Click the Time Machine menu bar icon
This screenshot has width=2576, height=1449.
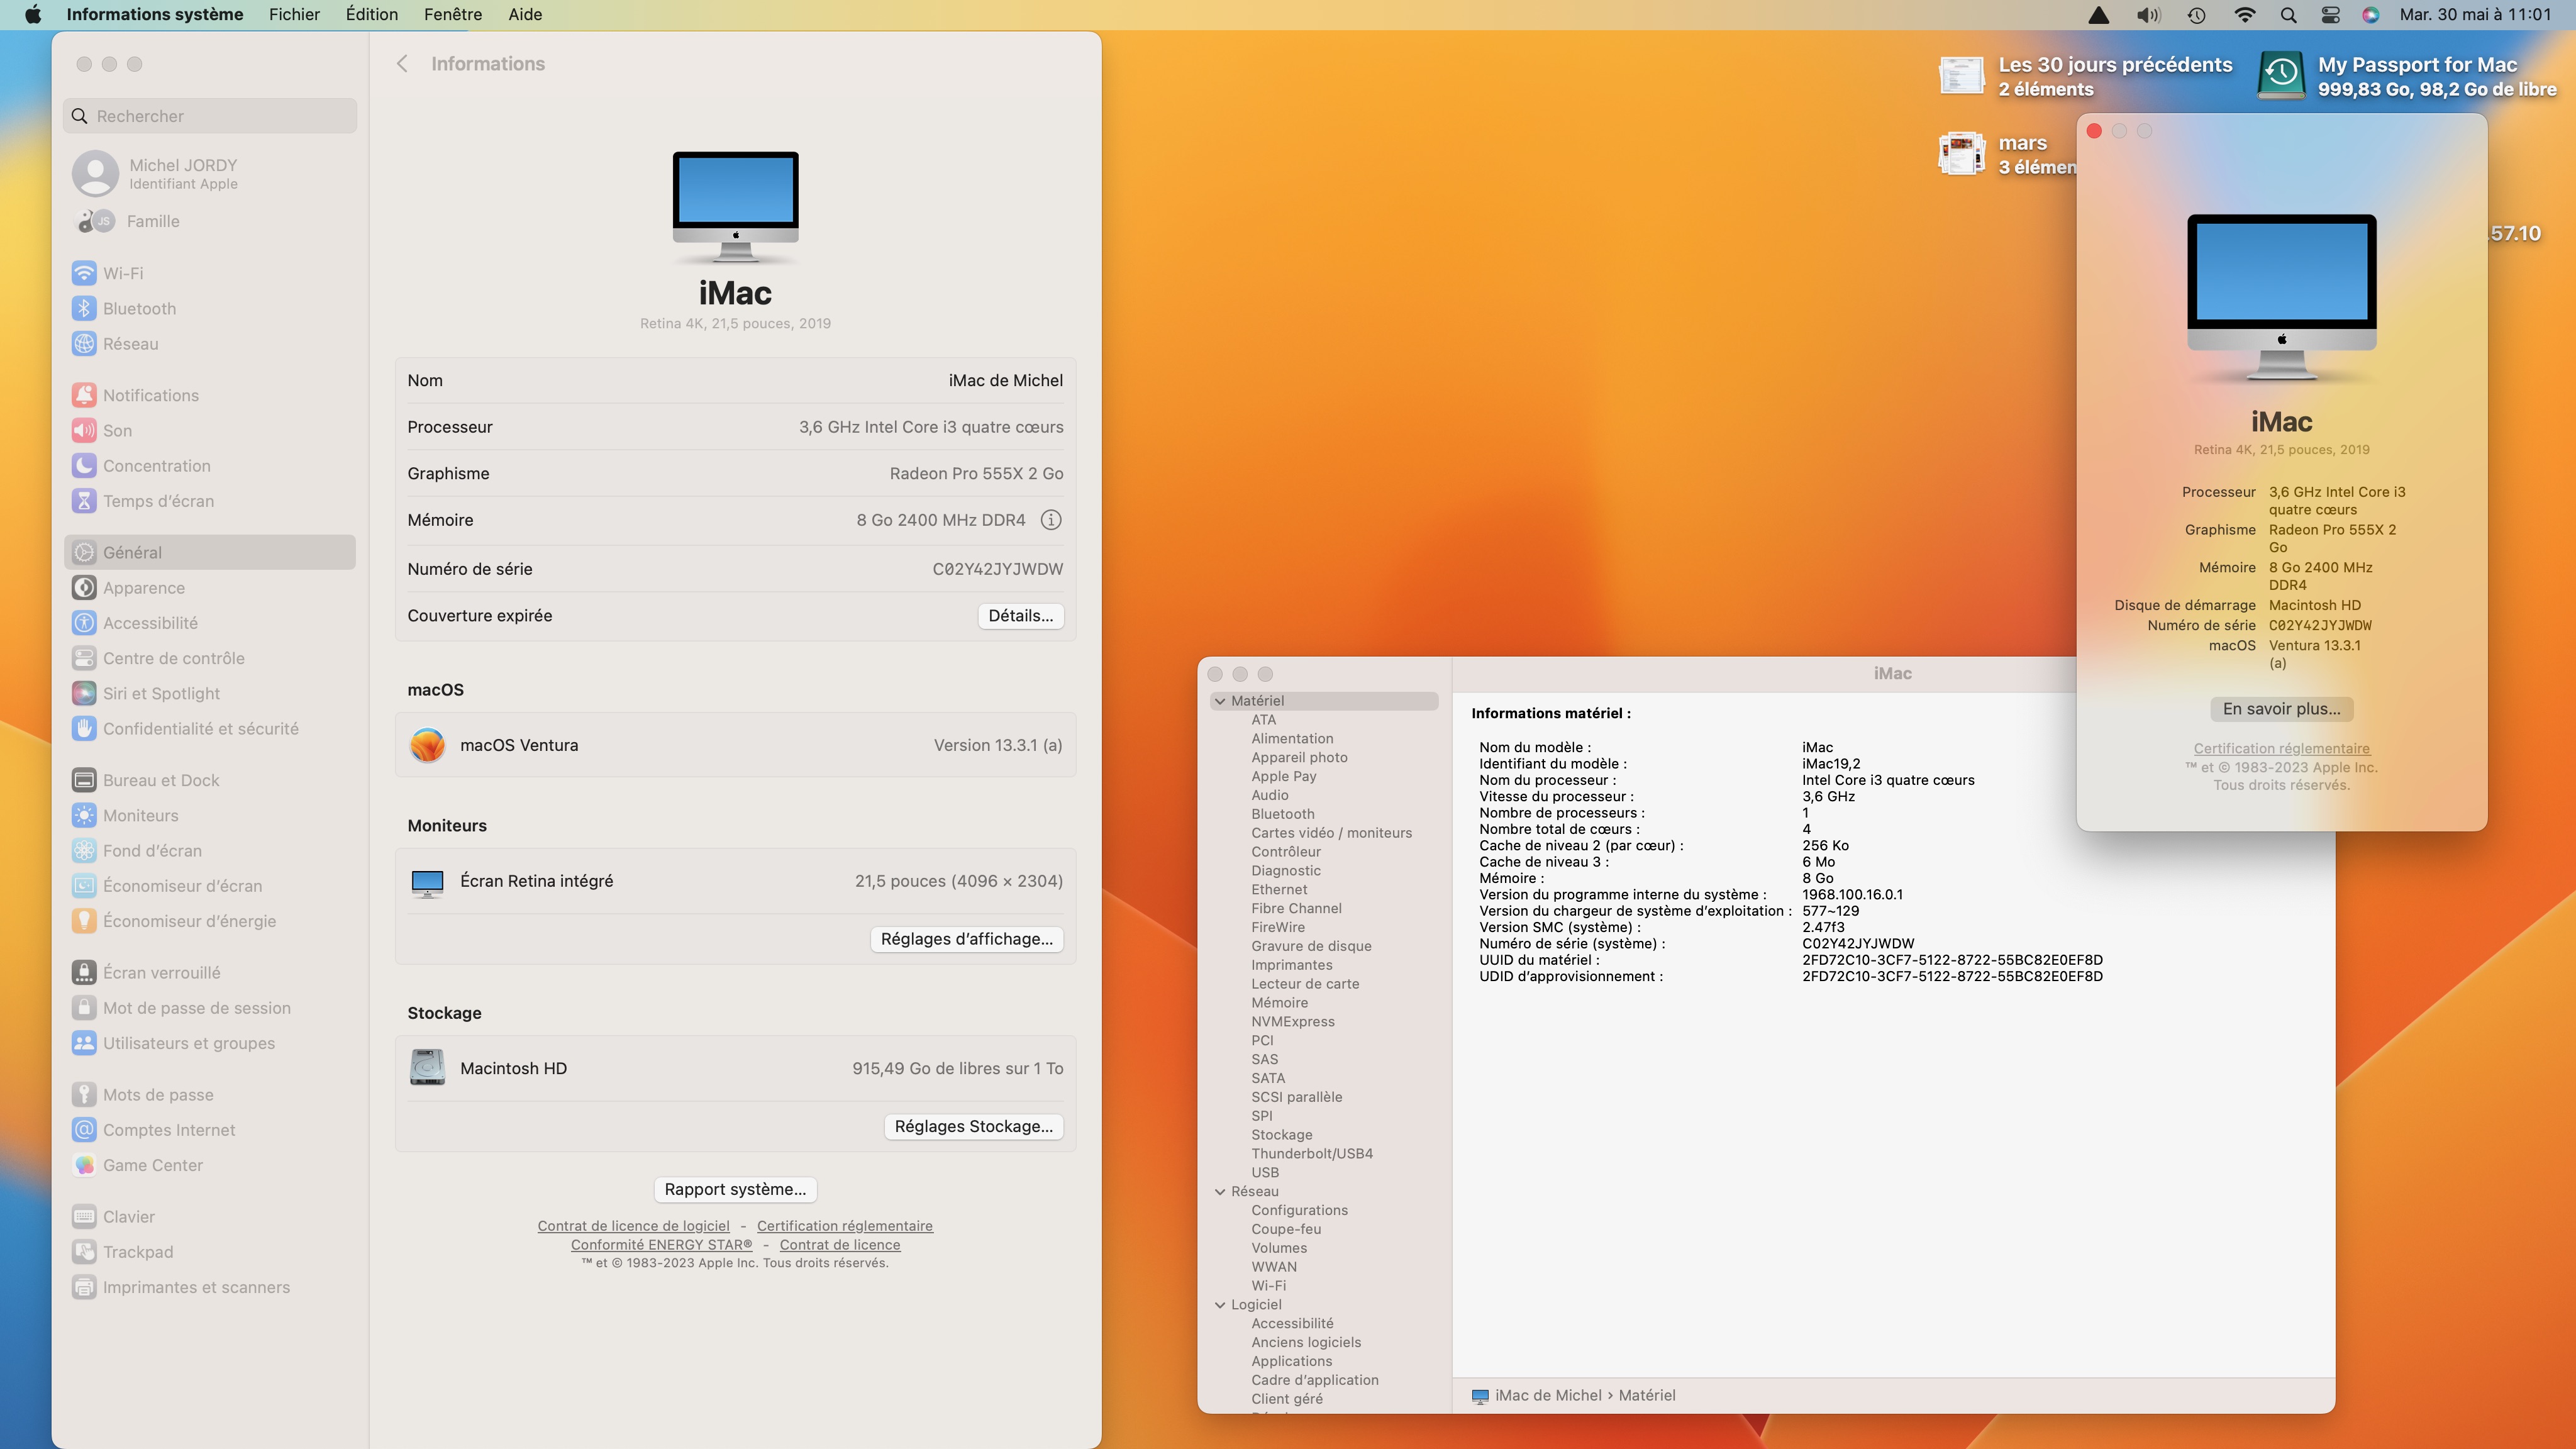(2196, 15)
